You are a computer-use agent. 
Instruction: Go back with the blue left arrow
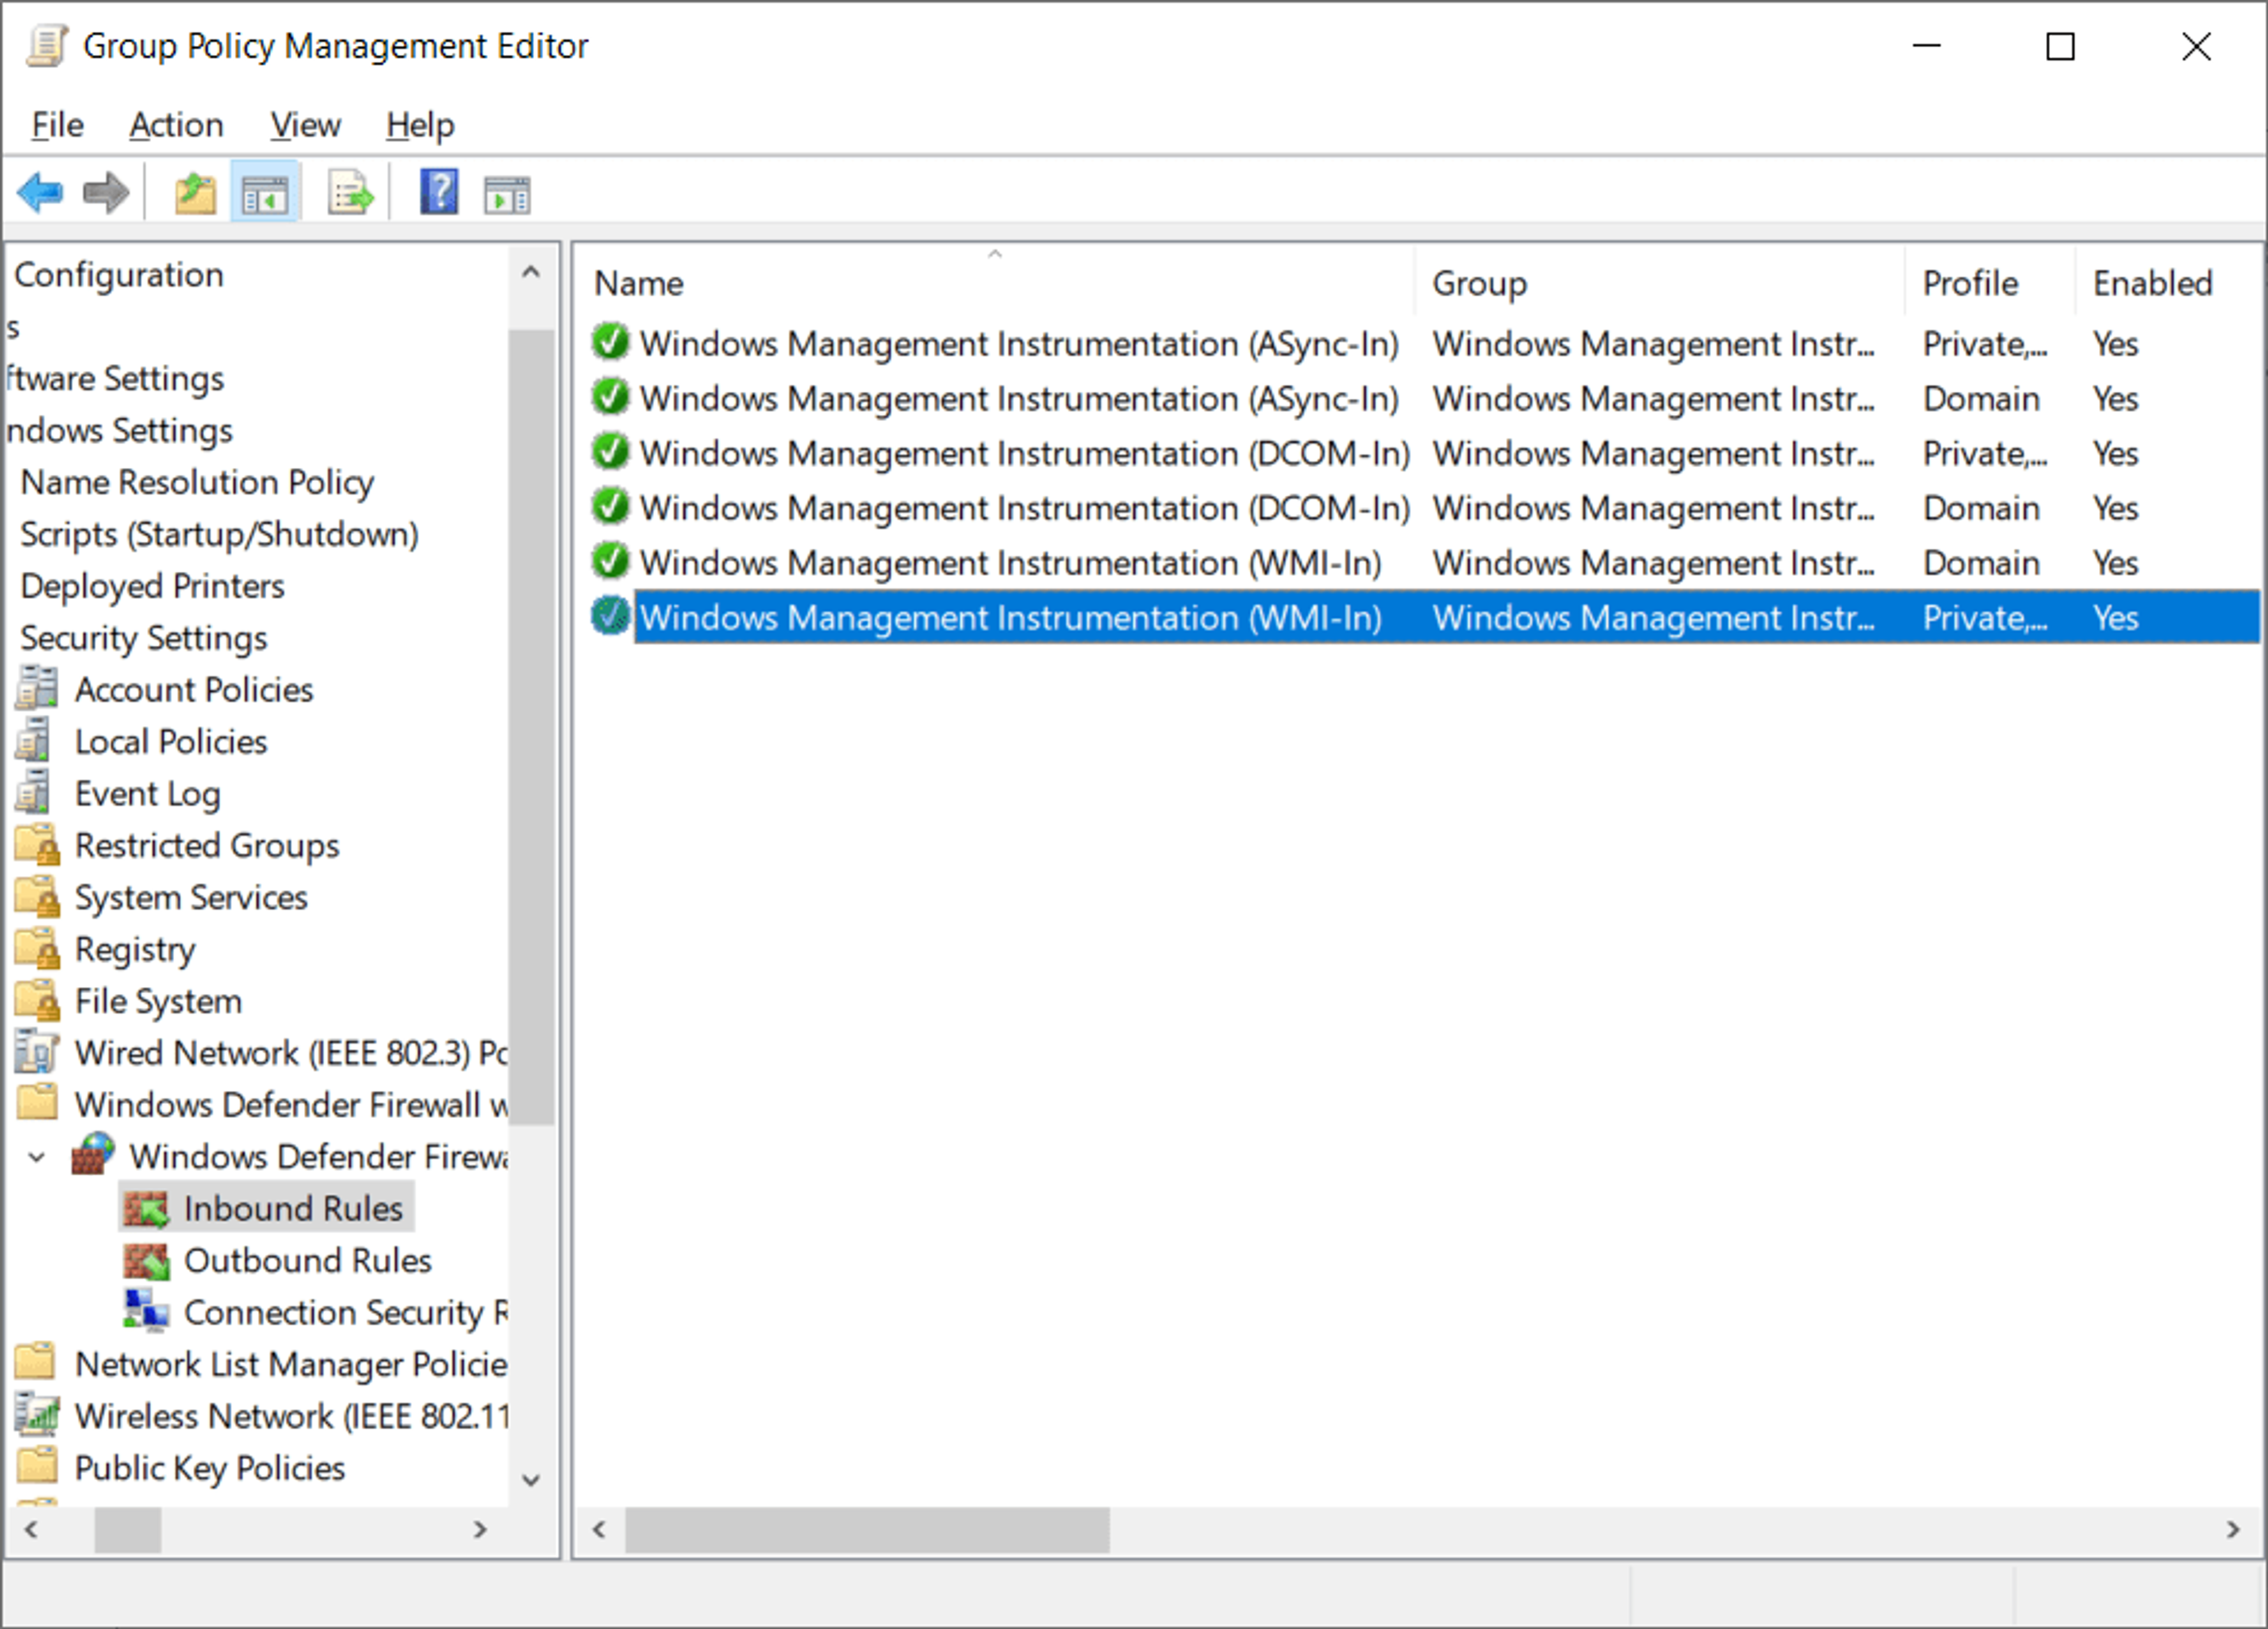point(41,192)
